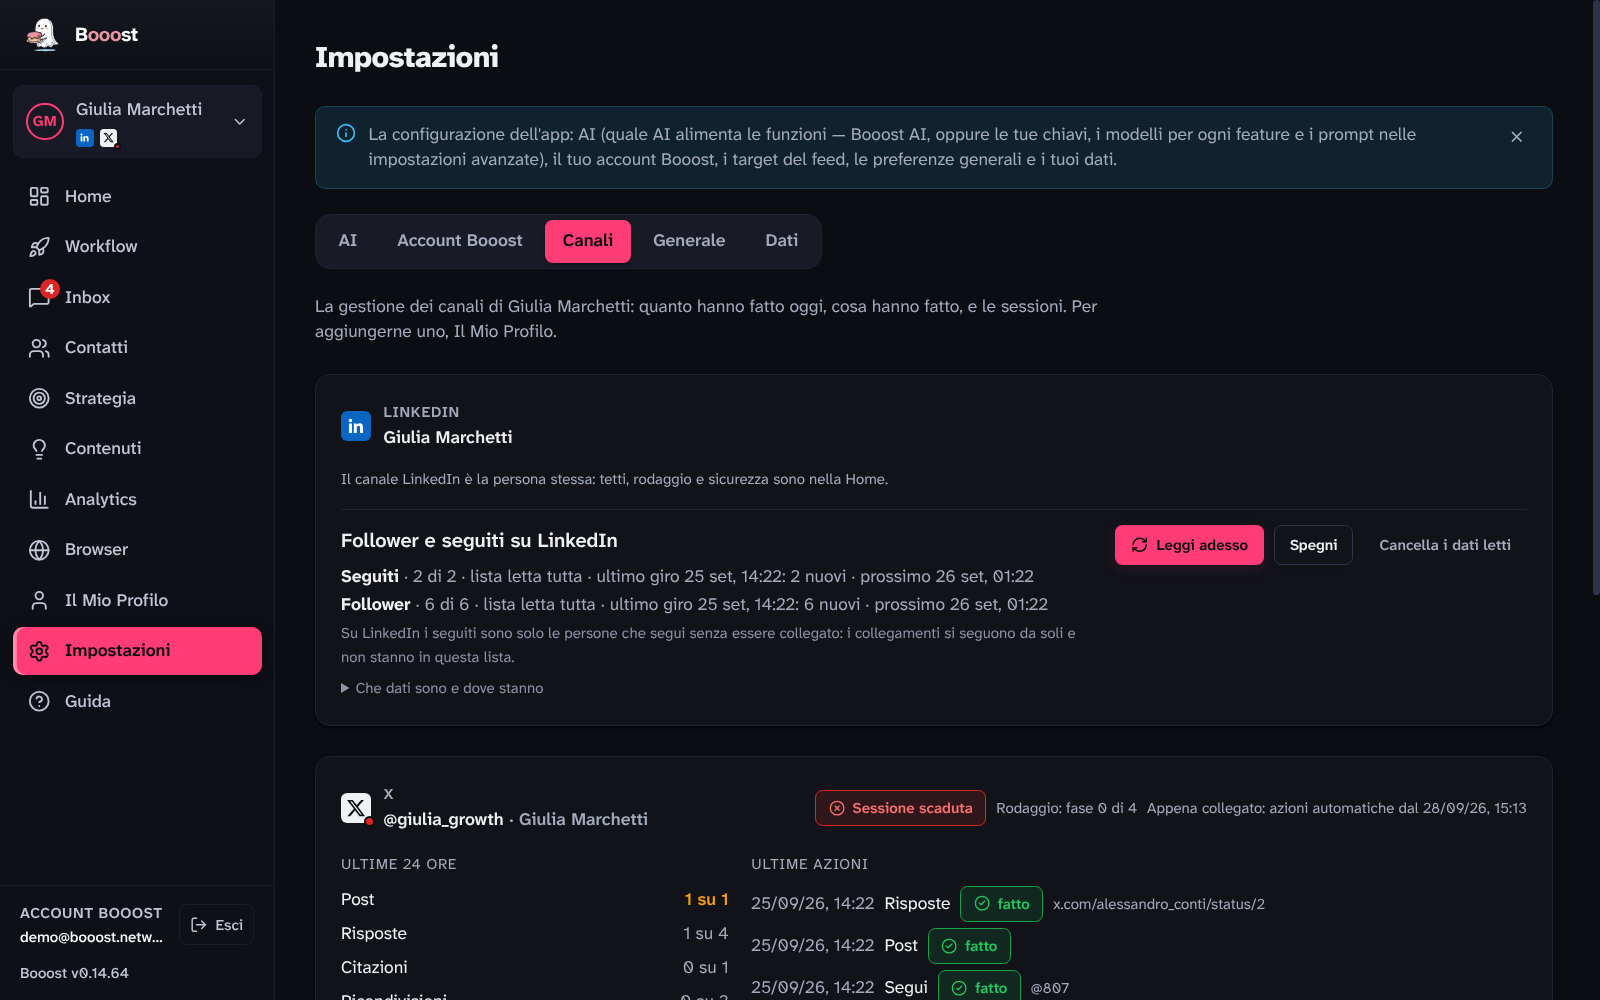Click Cancella i dati letti
This screenshot has height=1000, width=1600.
click(1445, 545)
